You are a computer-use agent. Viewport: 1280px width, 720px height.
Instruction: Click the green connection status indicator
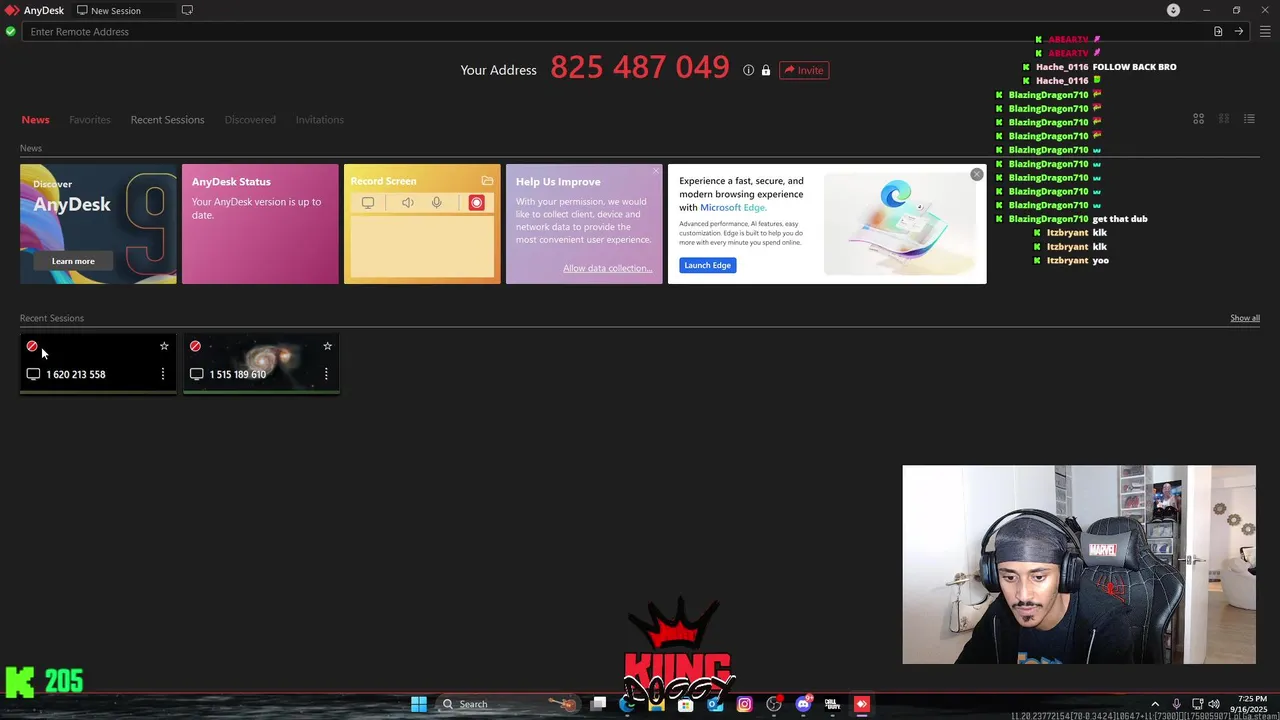point(10,31)
